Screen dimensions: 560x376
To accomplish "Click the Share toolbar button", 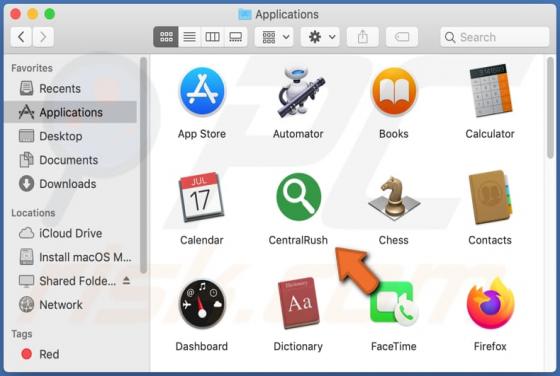I will point(363,37).
